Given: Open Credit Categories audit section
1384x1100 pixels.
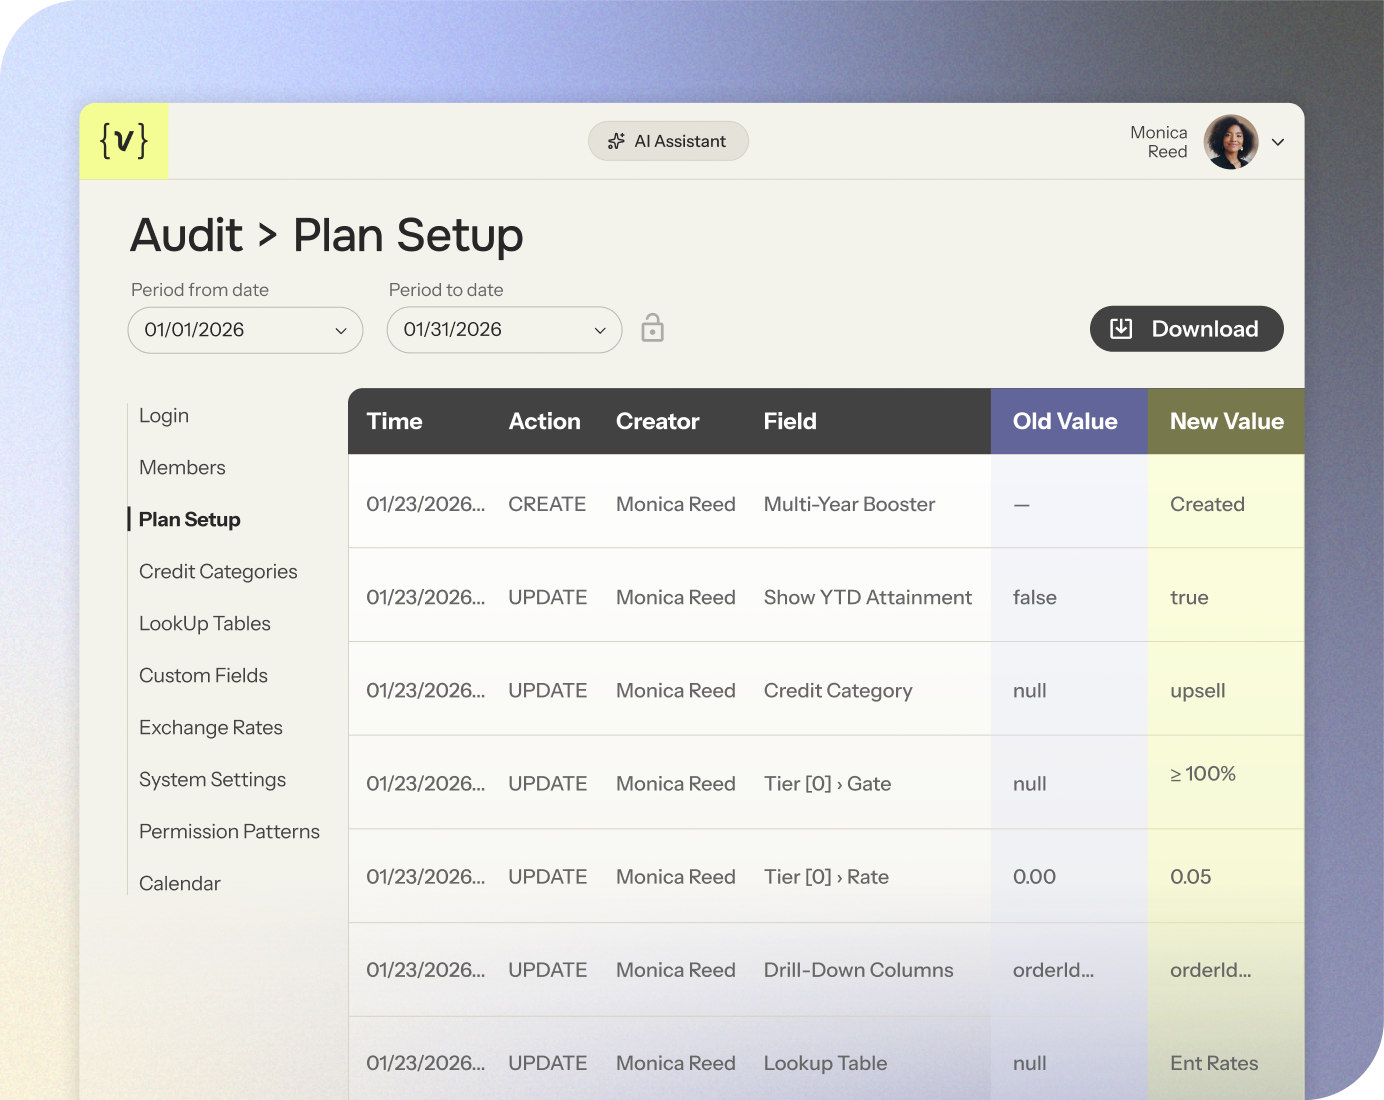Looking at the screenshot, I should [x=218, y=572].
